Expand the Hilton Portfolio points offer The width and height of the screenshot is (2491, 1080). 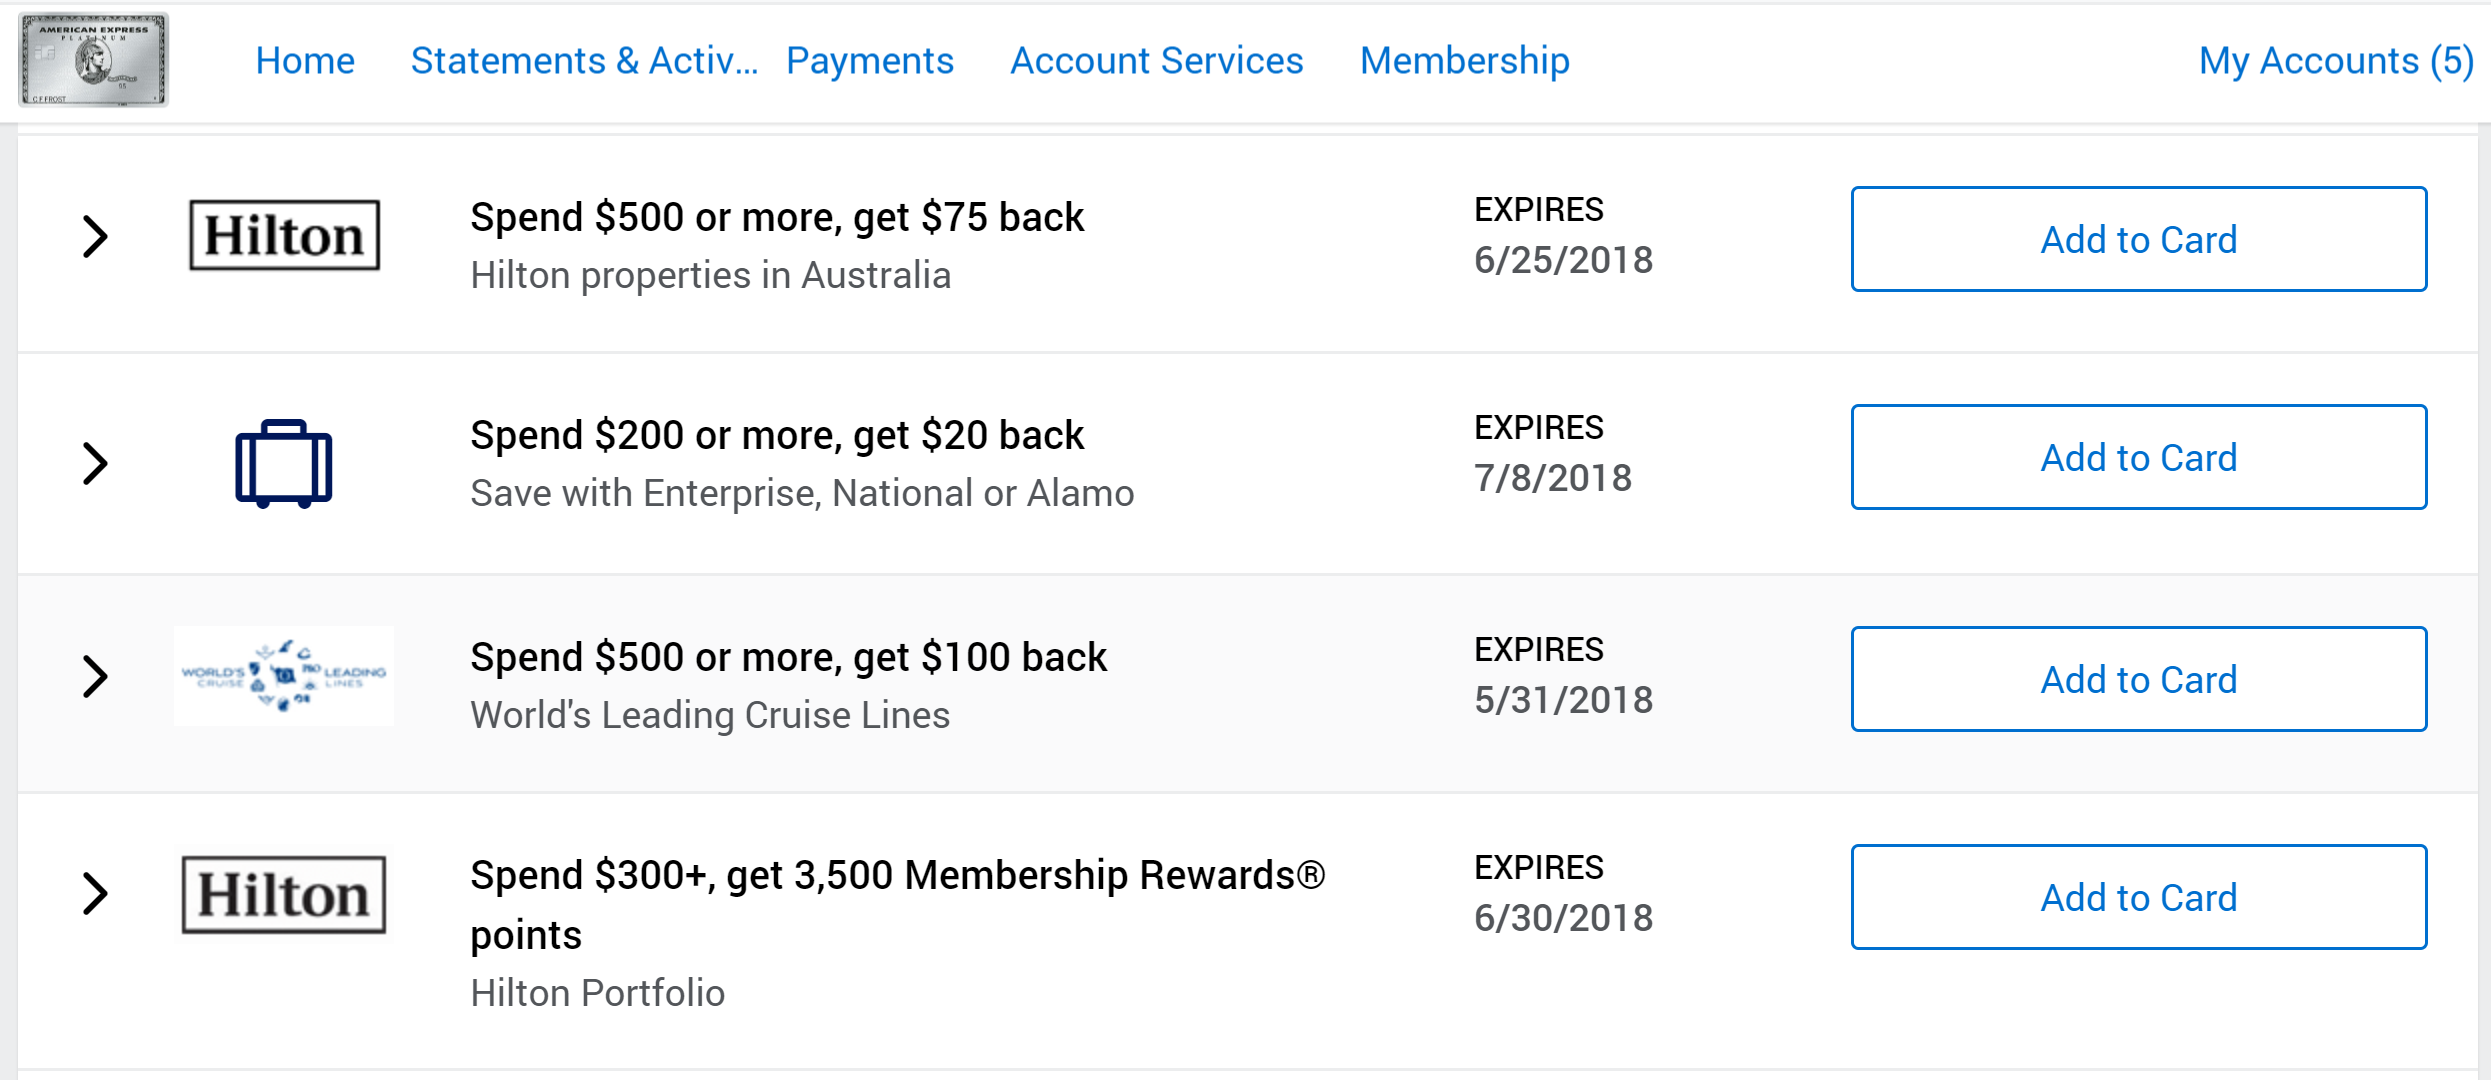tap(95, 894)
